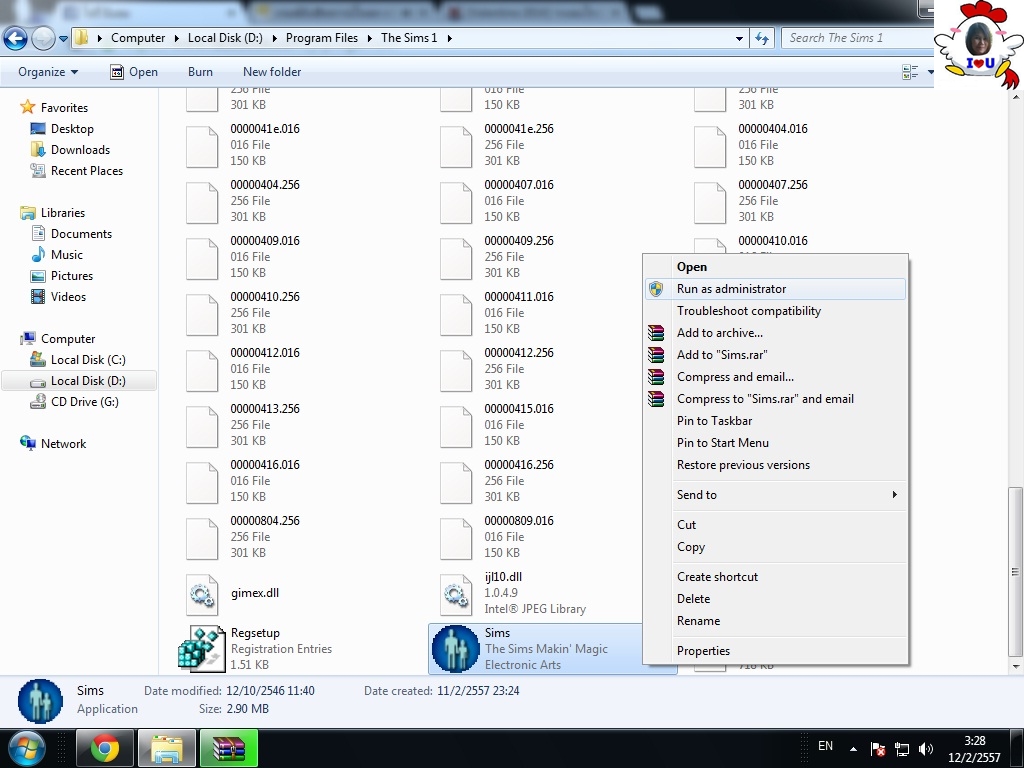Open Windows Explorer taskbar icon
1024x768 pixels.
click(167, 748)
